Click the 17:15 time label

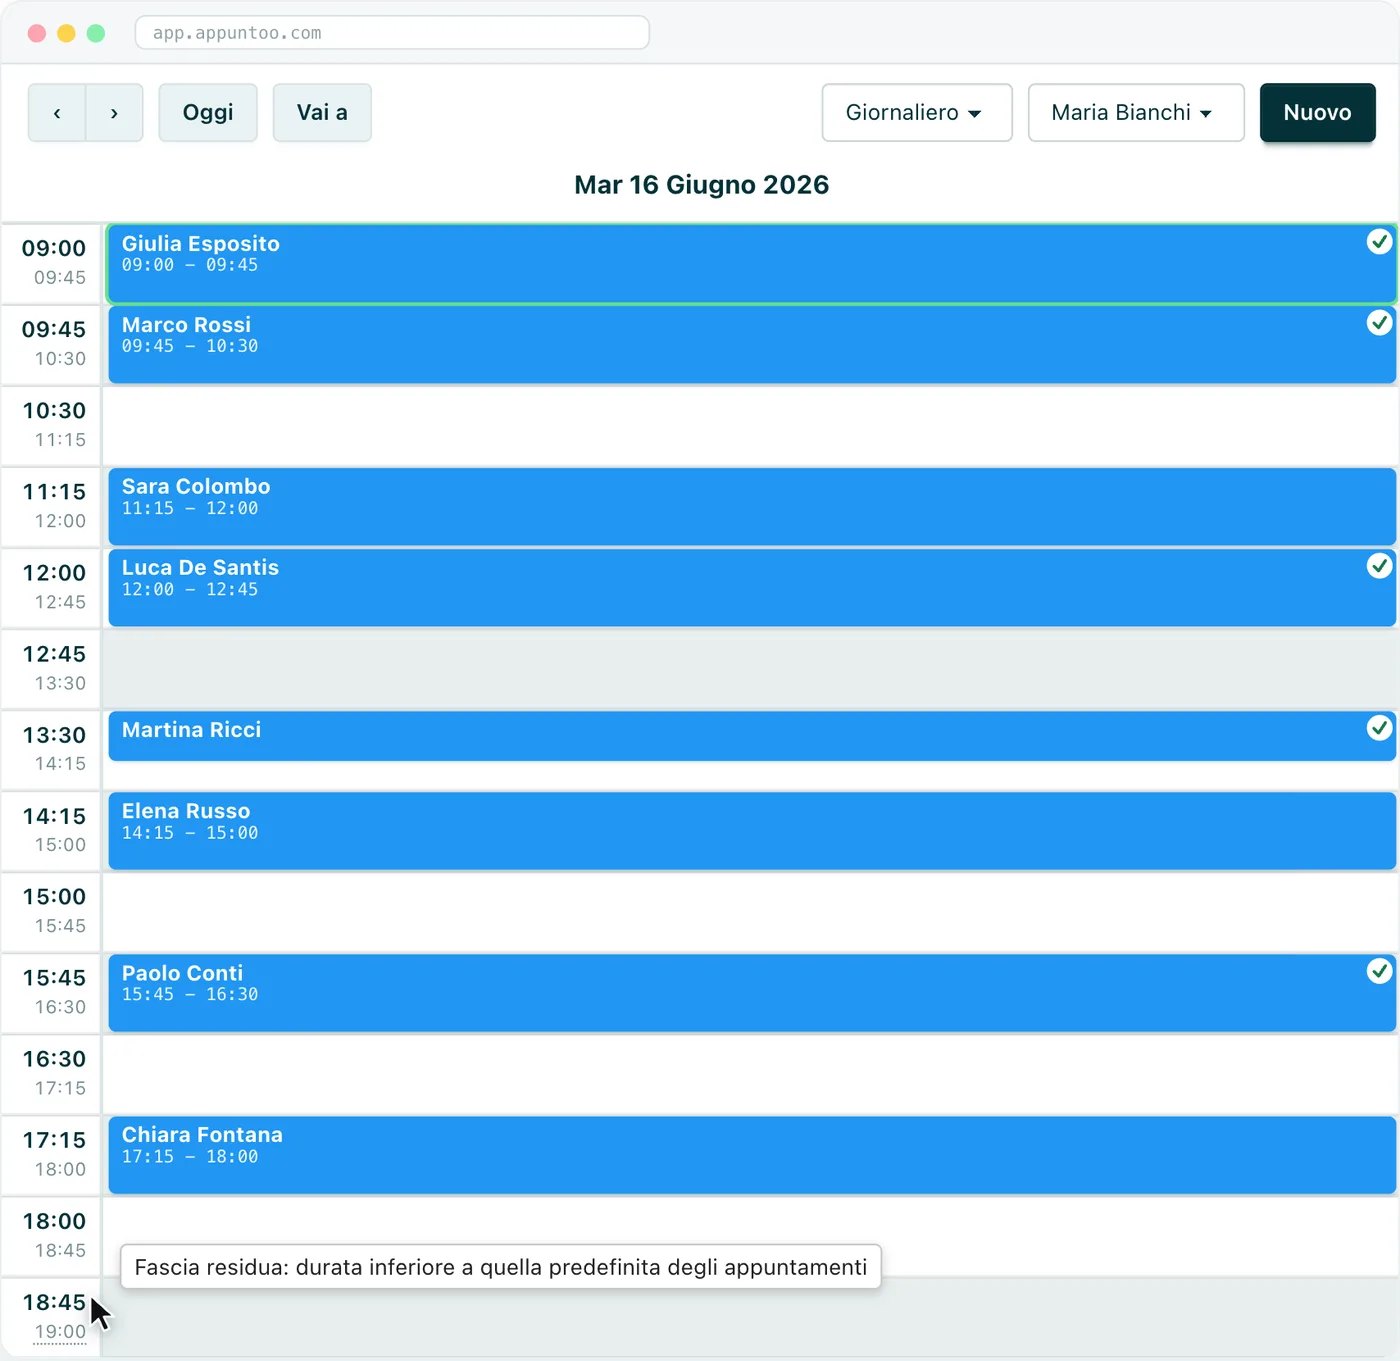(54, 1140)
